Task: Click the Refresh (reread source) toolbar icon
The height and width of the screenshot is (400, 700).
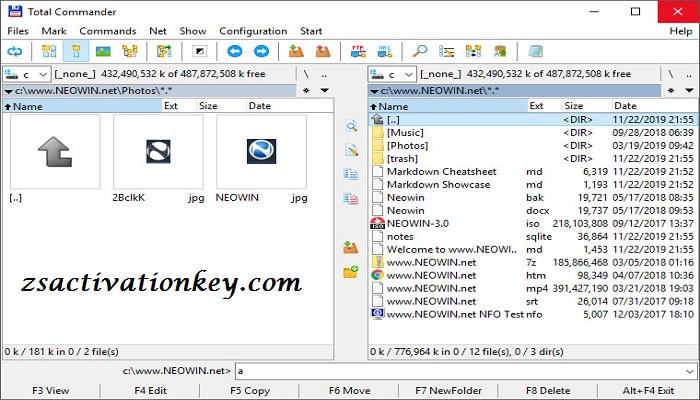Action: [15, 51]
